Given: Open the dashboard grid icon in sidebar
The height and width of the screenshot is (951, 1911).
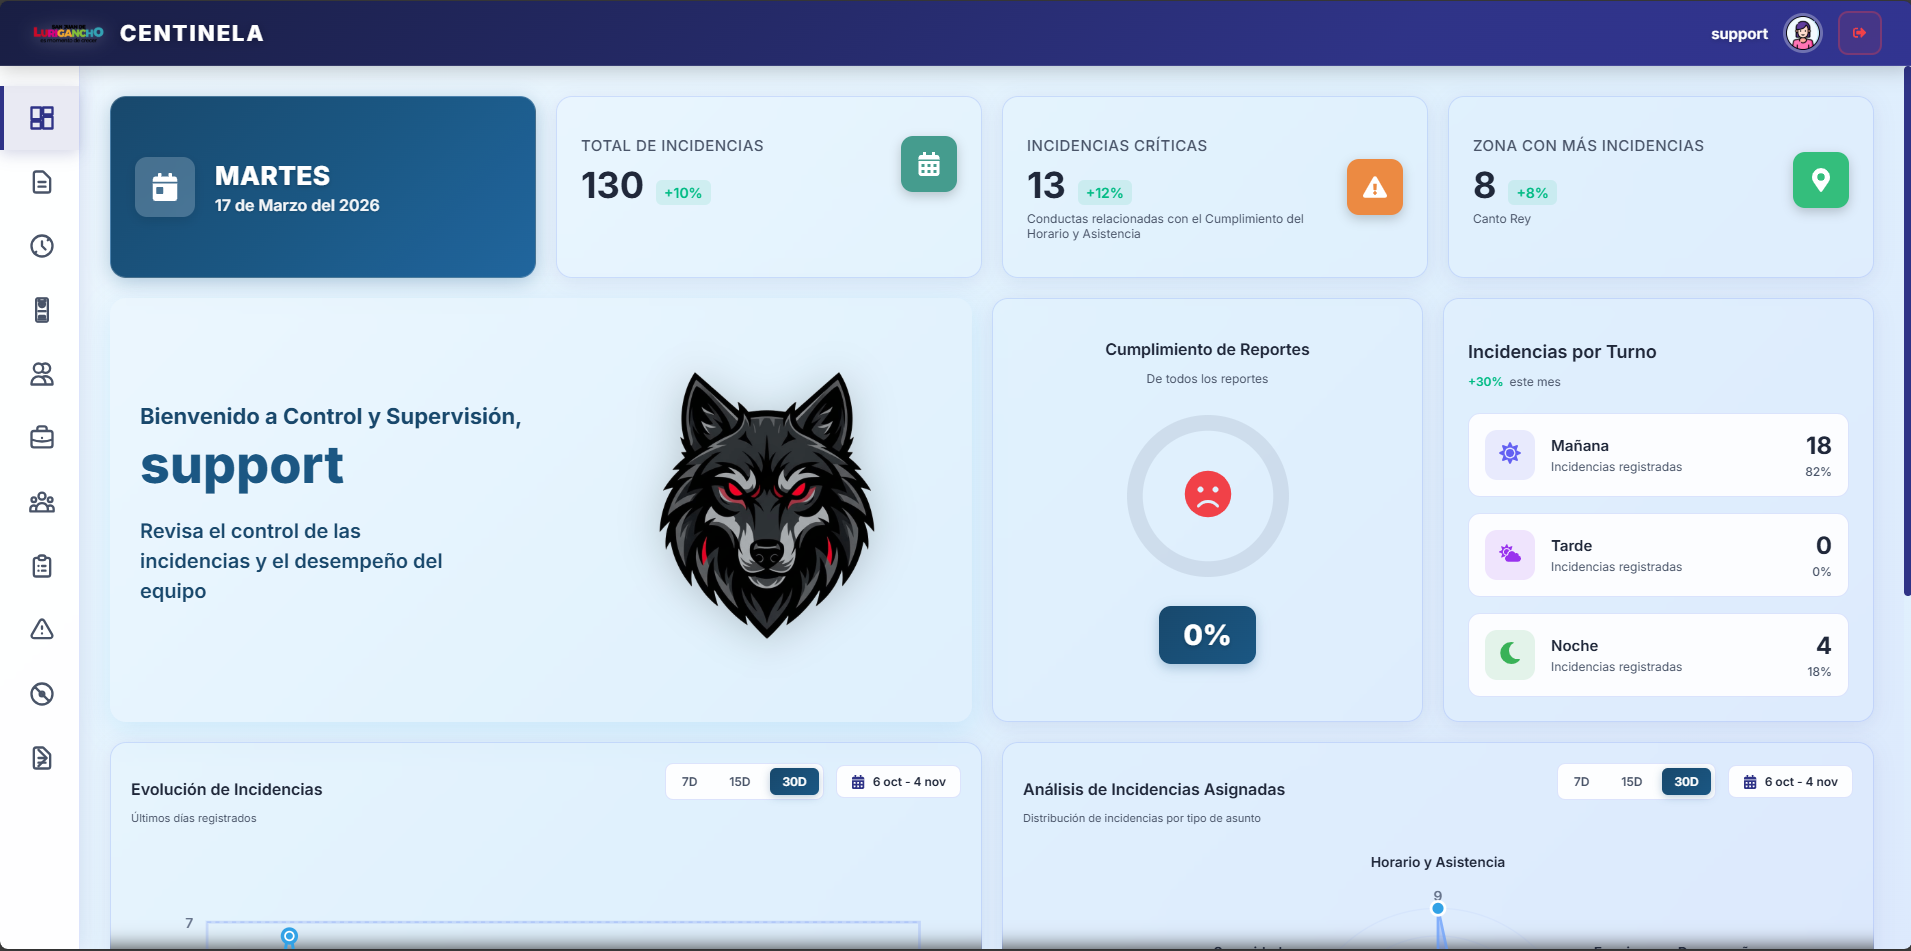Looking at the screenshot, I should pyautogui.click(x=42, y=118).
